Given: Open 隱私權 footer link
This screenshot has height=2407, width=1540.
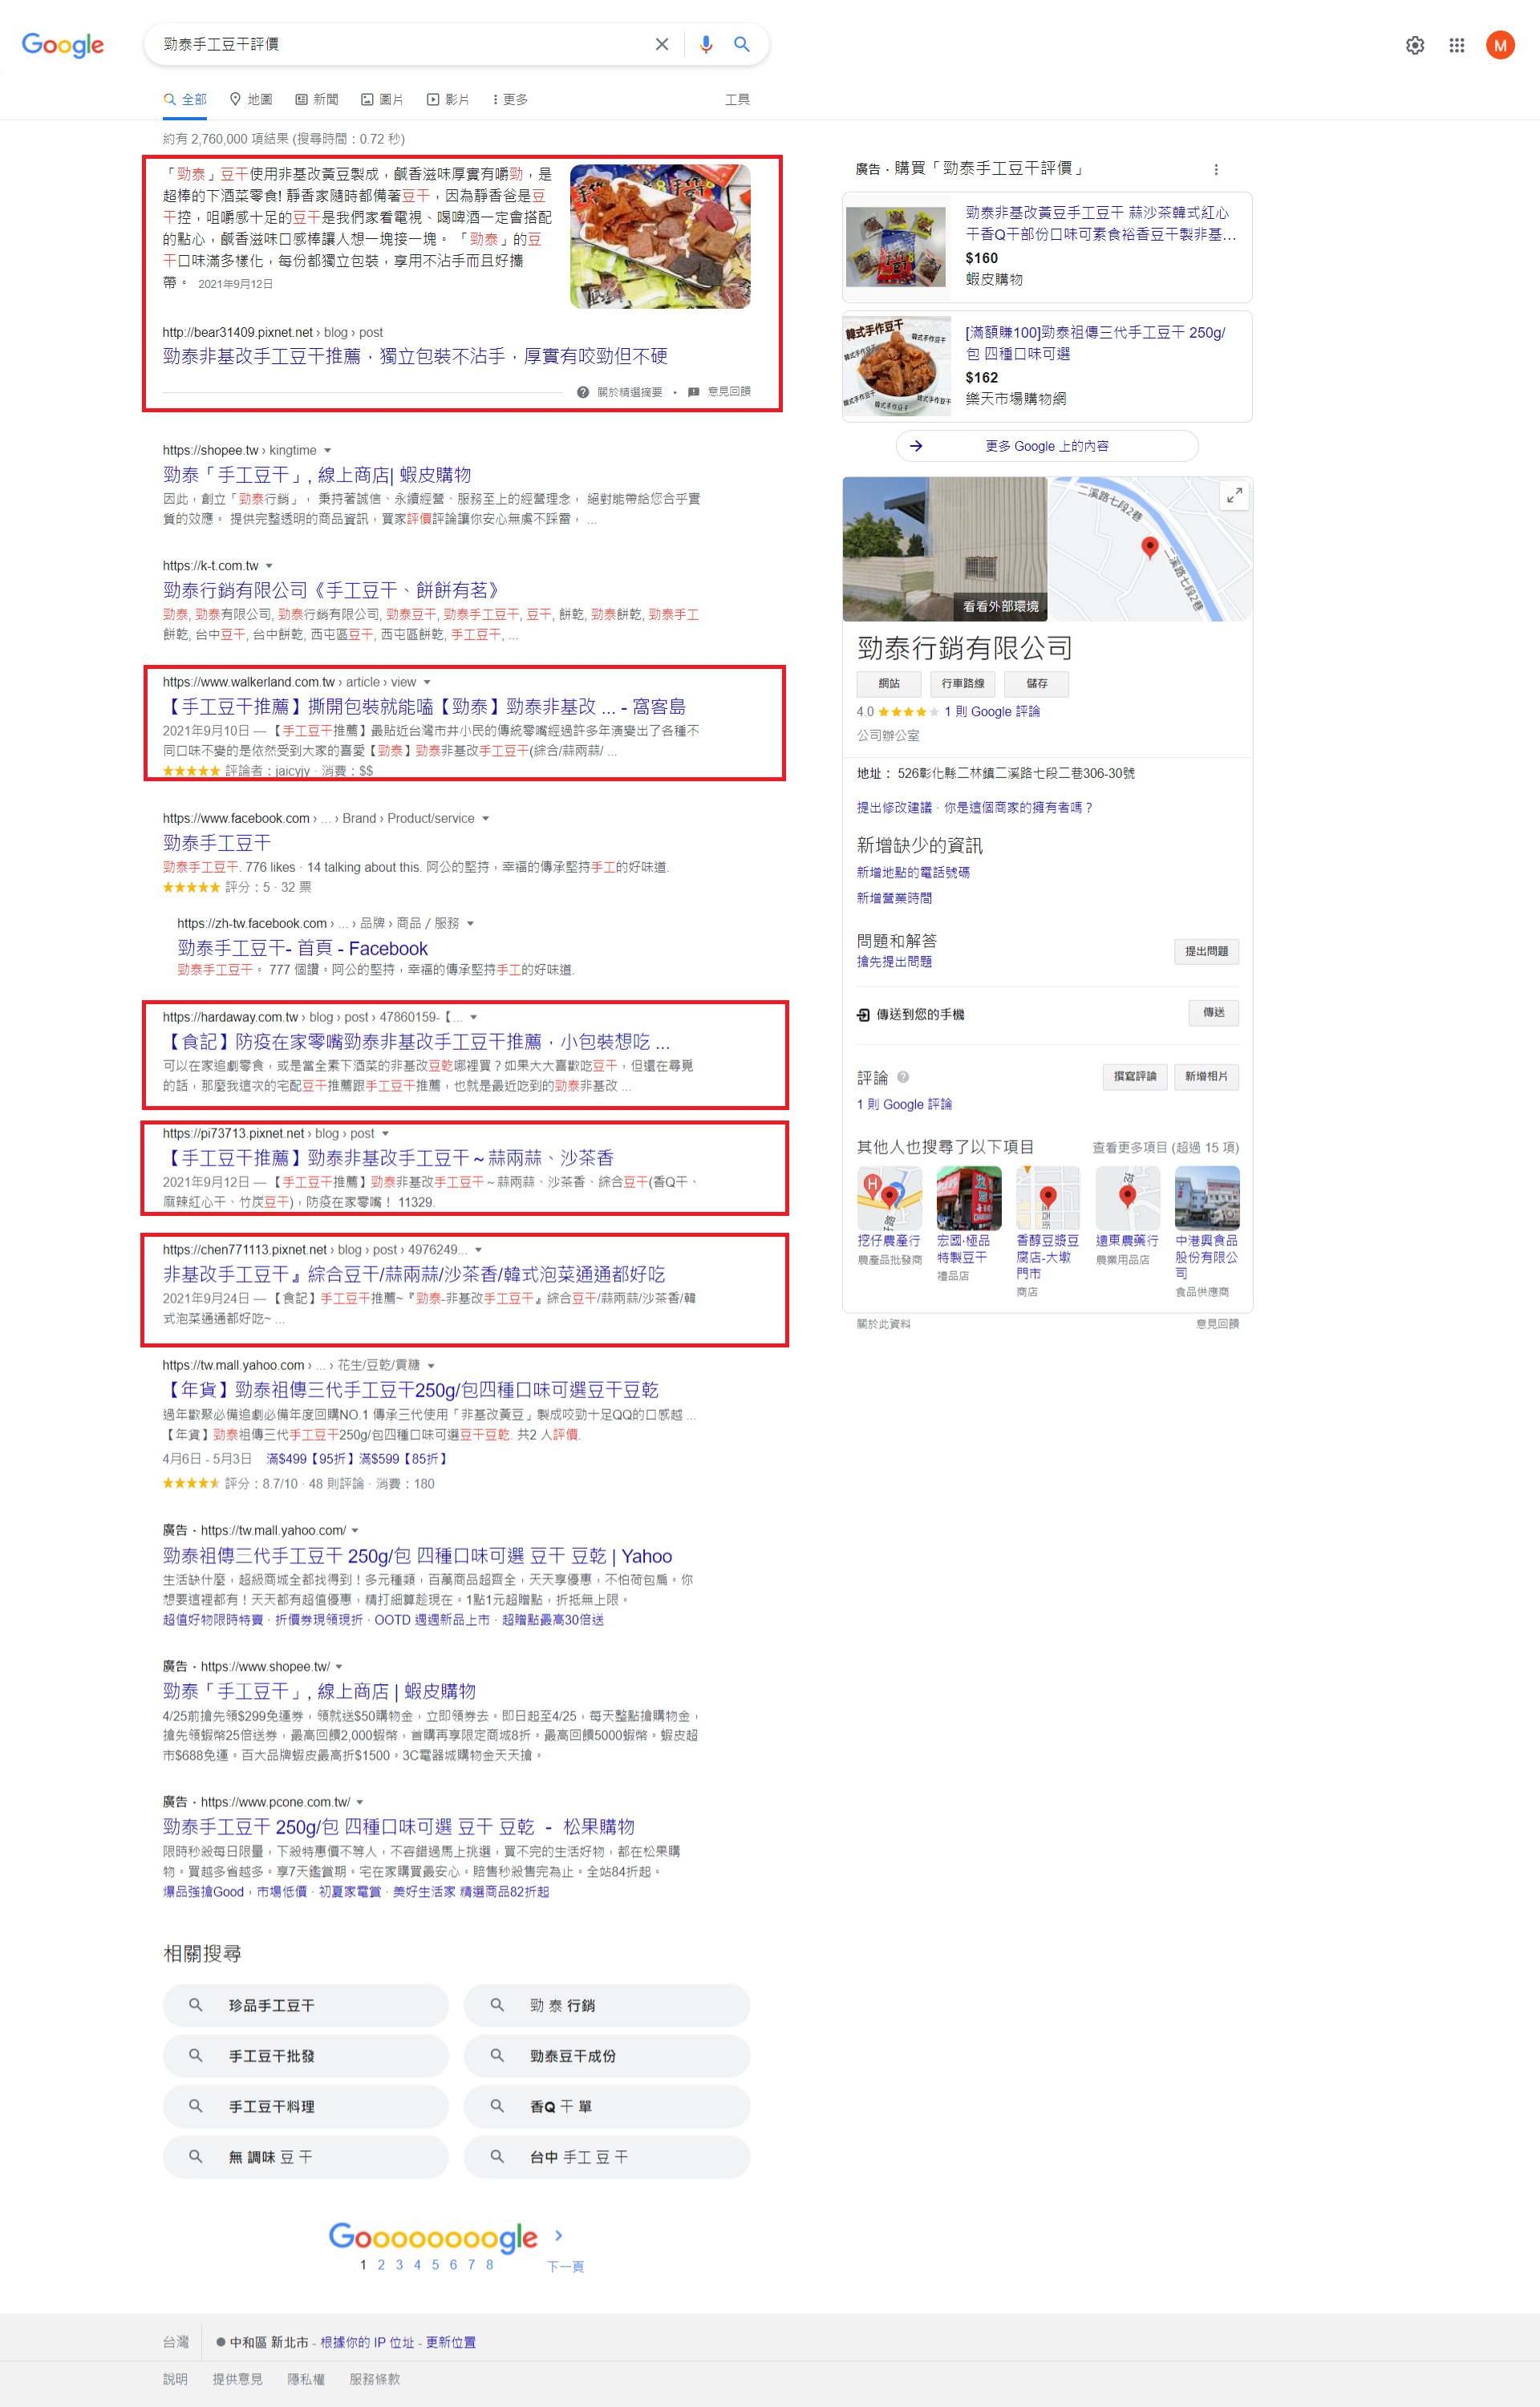Looking at the screenshot, I should pyautogui.click(x=306, y=2379).
